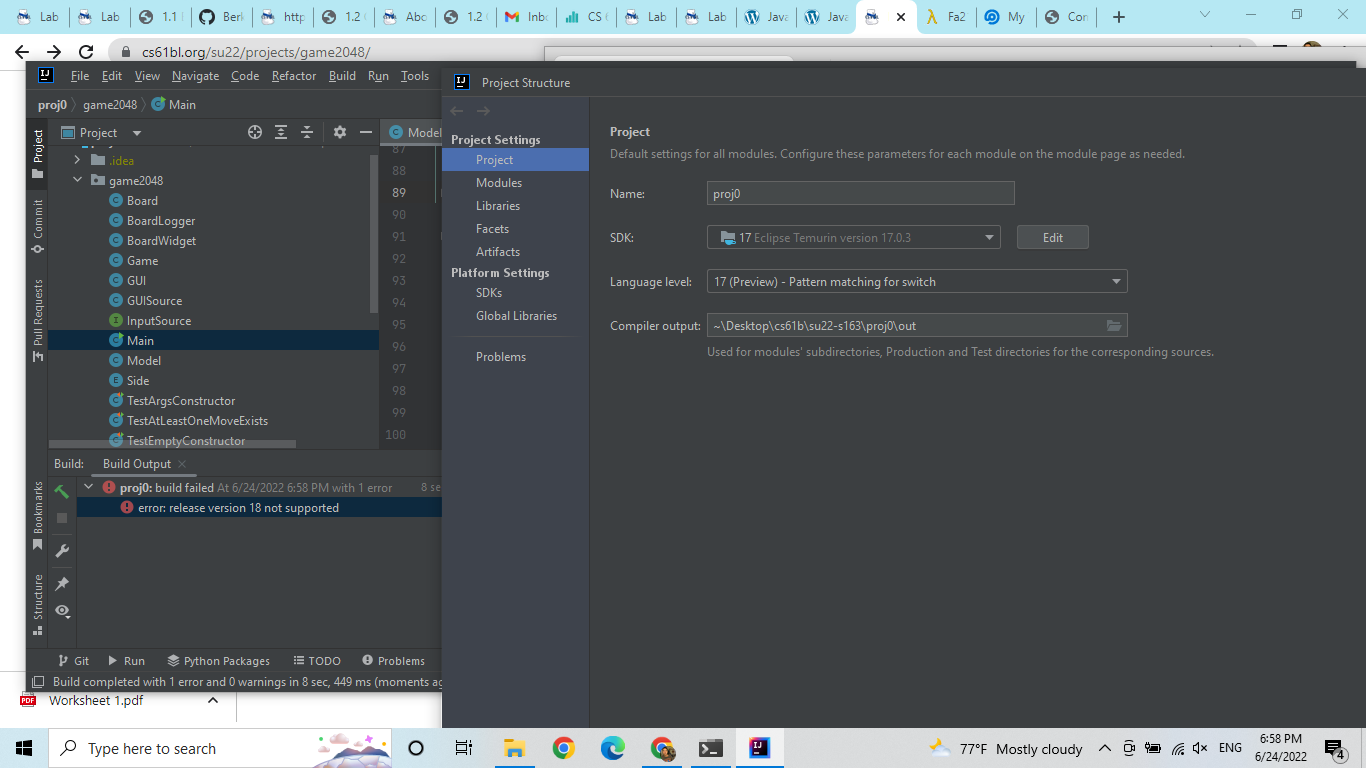
Task: Open File Explorer from the Windows taskbar
Action: pyautogui.click(x=514, y=748)
